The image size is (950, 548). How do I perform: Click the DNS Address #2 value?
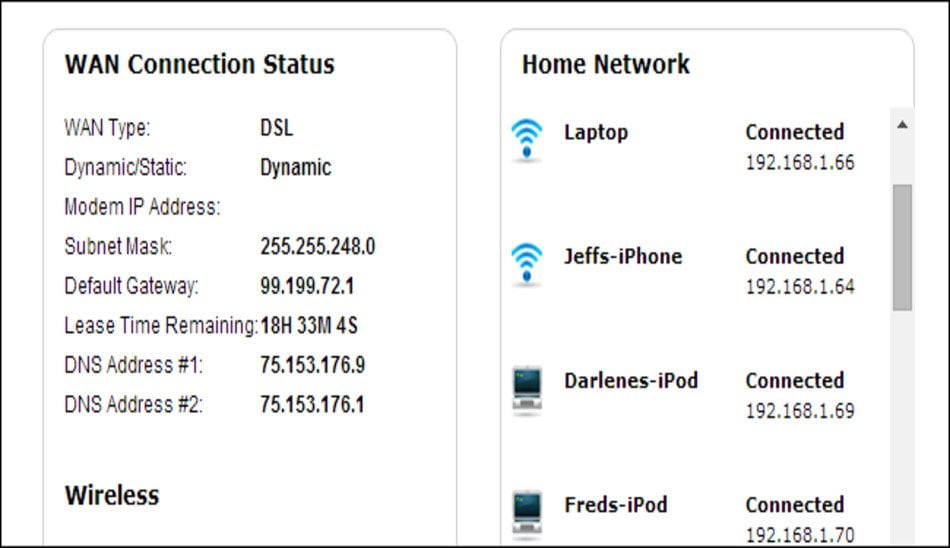[312, 404]
